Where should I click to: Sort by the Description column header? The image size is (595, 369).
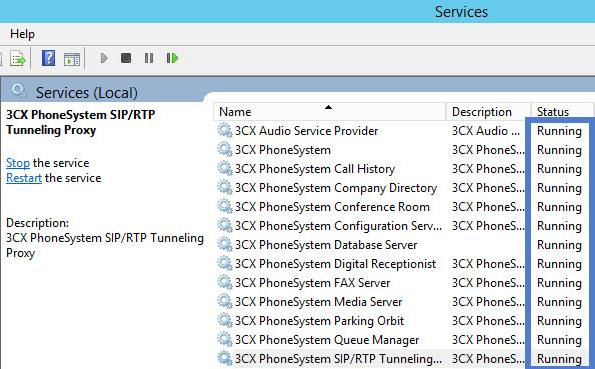coord(488,112)
